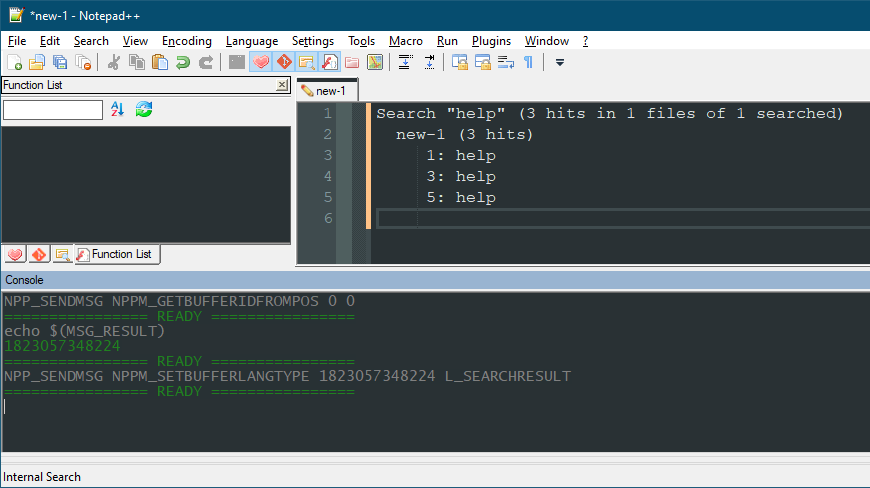The height and width of the screenshot is (488, 870).
Task: Open the Edit menu
Action: click(x=49, y=41)
